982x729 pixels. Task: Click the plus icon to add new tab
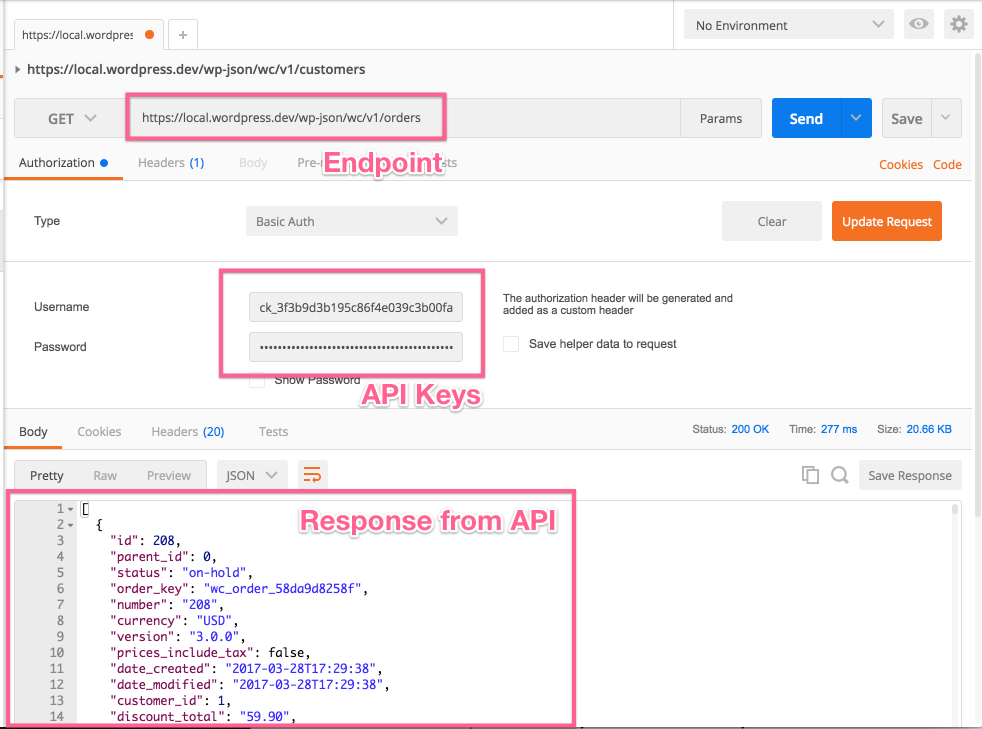click(x=182, y=35)
